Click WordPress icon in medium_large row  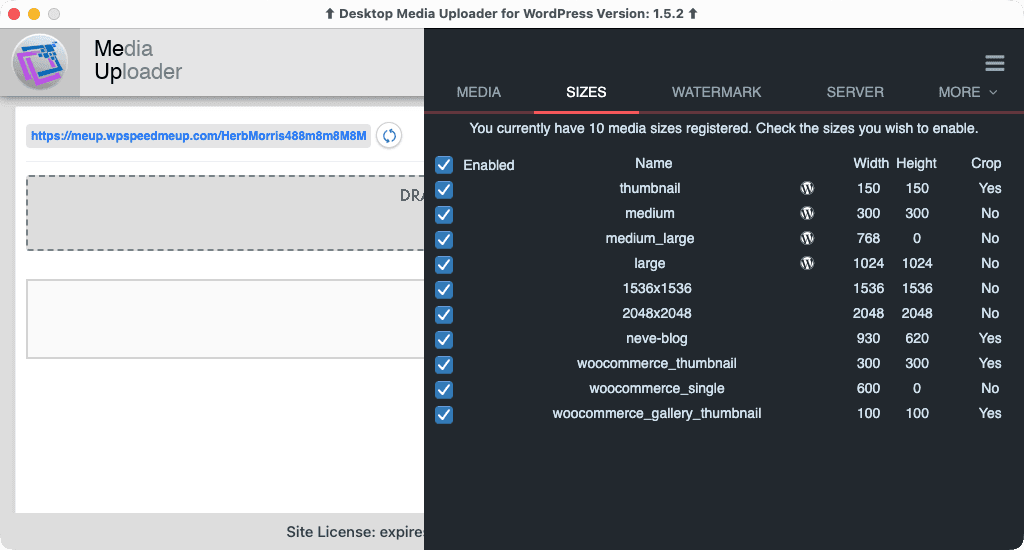[807, 238]
